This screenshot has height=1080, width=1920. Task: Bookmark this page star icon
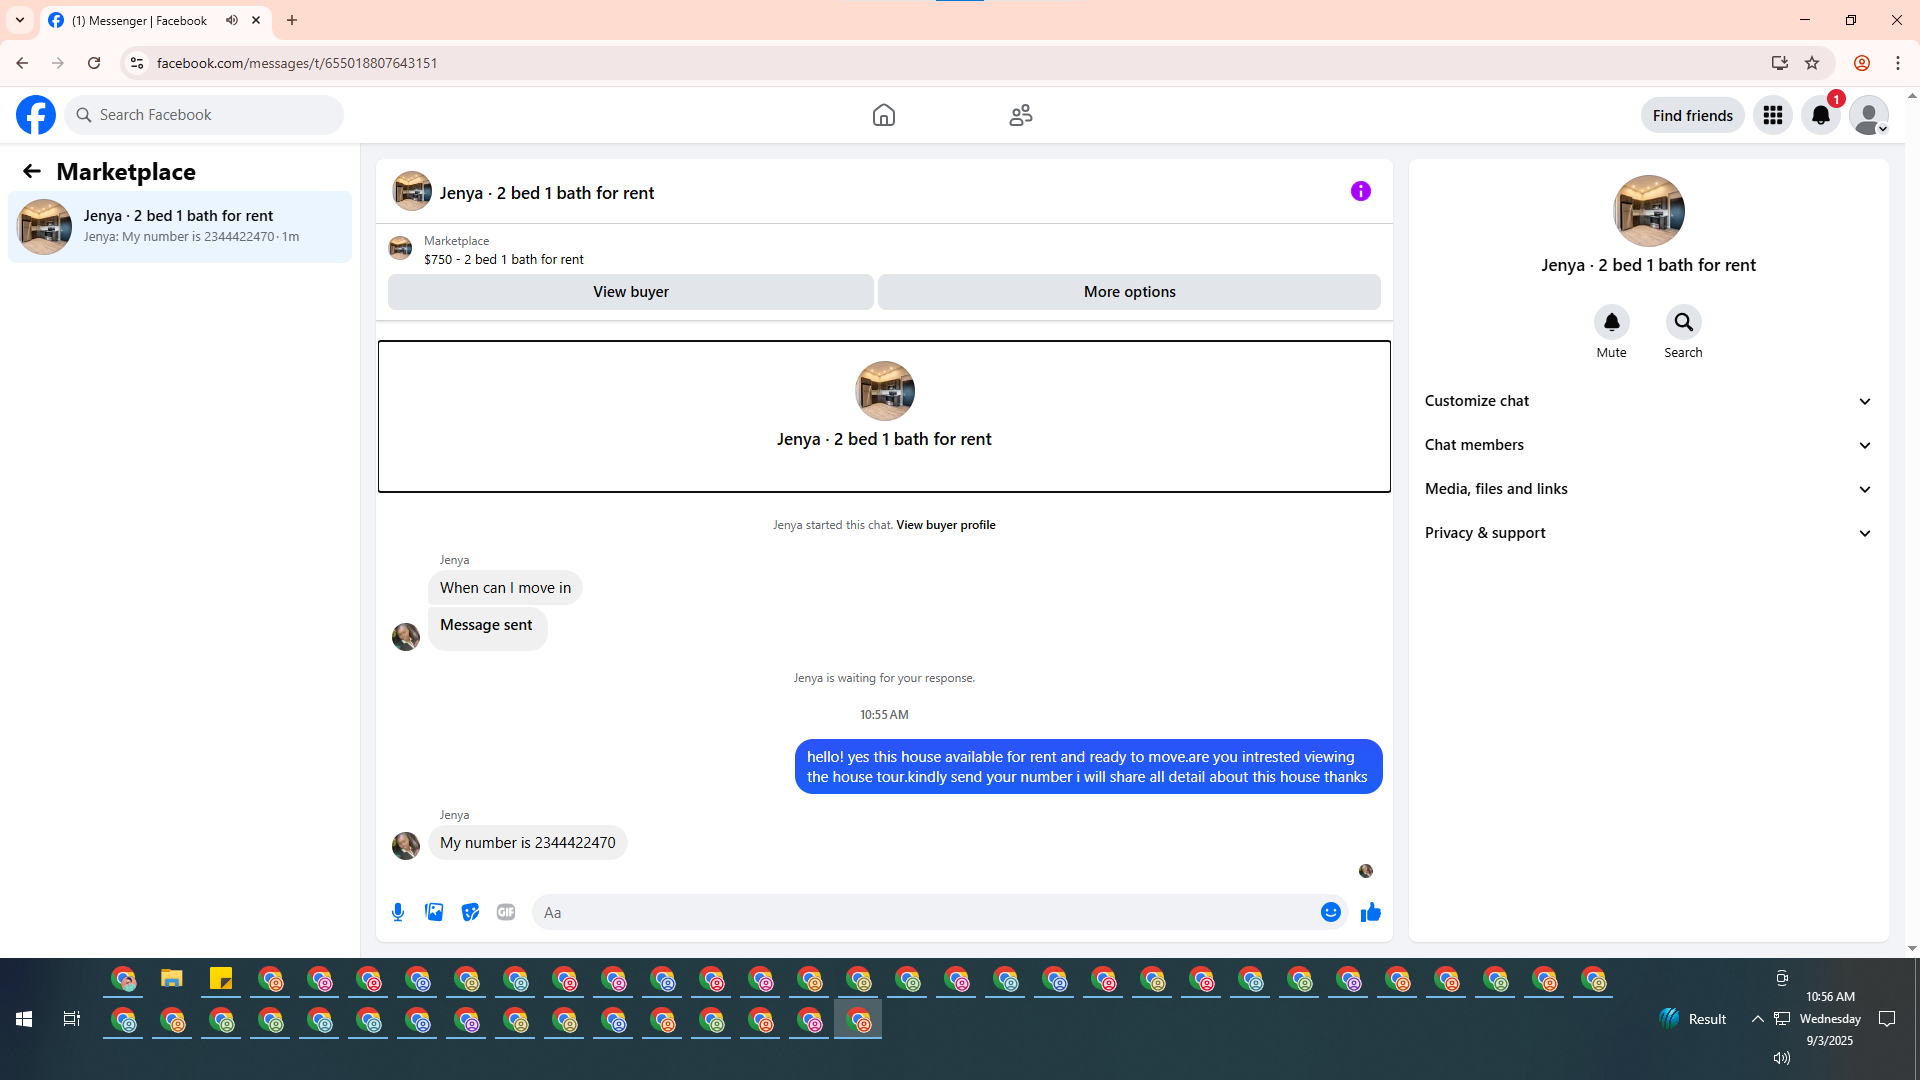1812,63
